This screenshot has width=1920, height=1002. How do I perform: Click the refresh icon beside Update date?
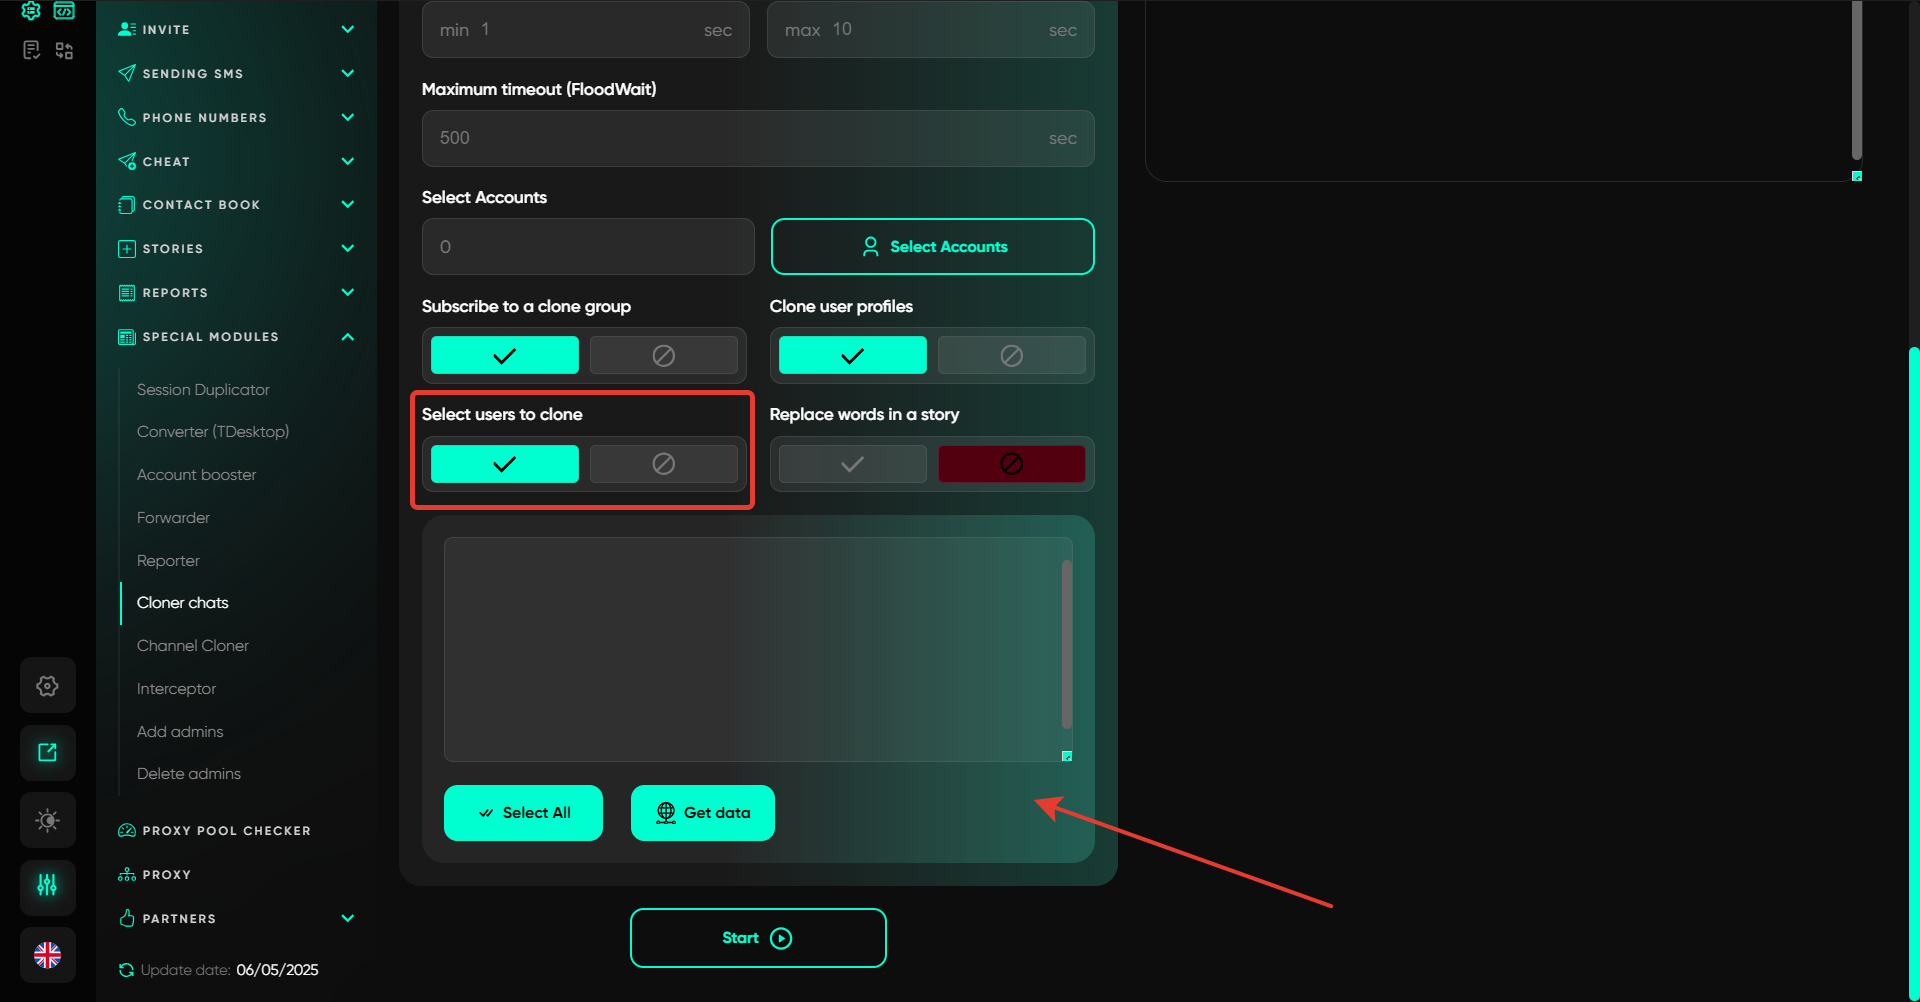pyautogui.click(x=126, y=970)
